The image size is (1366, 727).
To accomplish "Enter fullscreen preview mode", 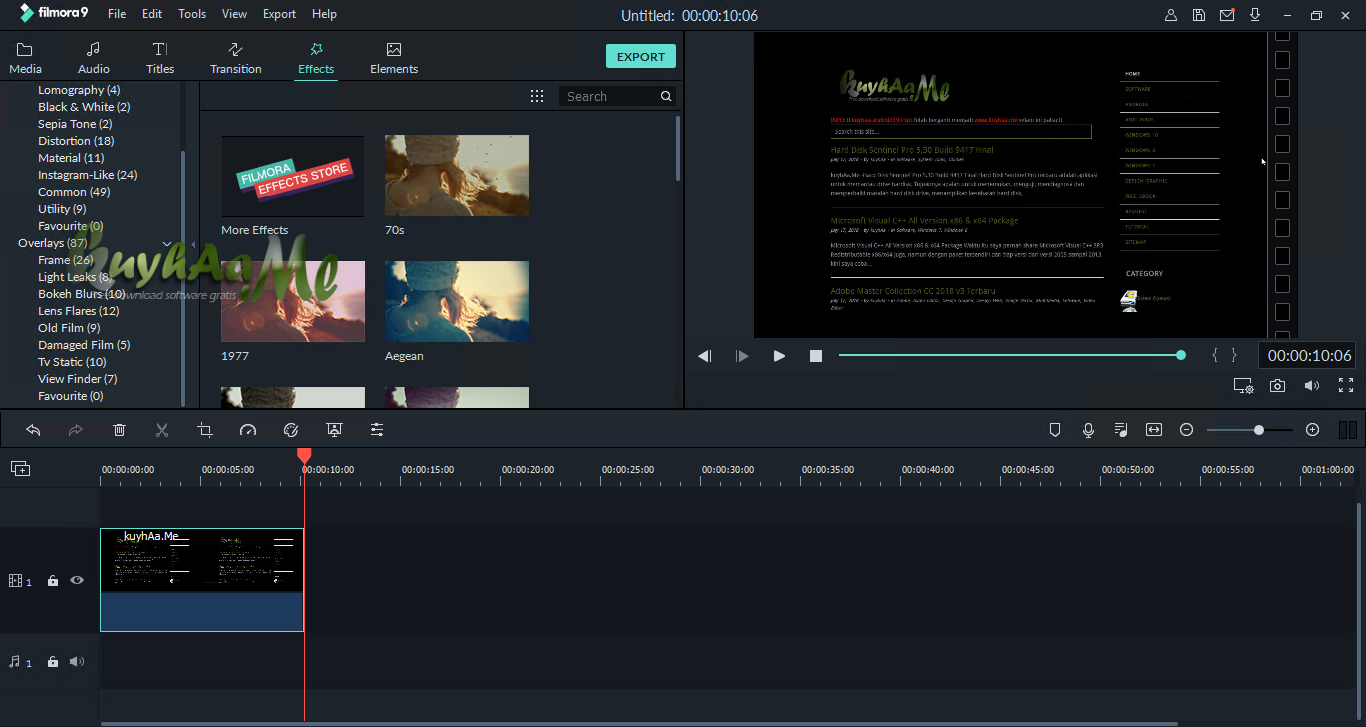I will [x=1346, y=385].
